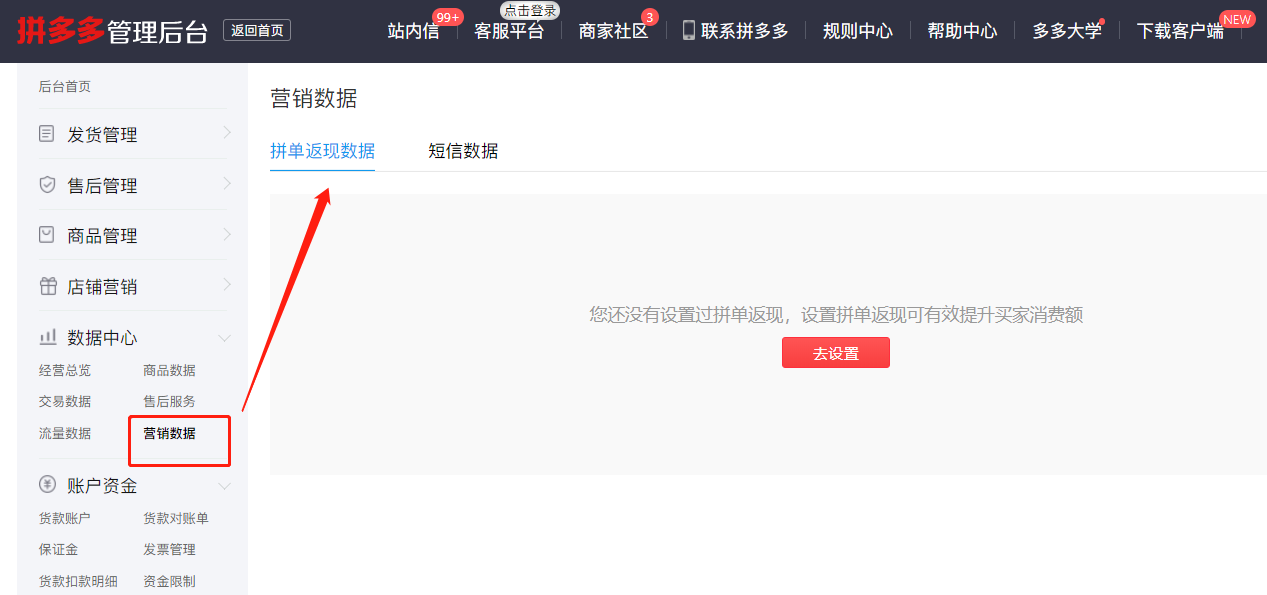This screenshot has width=1267, height=595.
Task: Click the 售后管理 shield icon
Action: point(47,185)
